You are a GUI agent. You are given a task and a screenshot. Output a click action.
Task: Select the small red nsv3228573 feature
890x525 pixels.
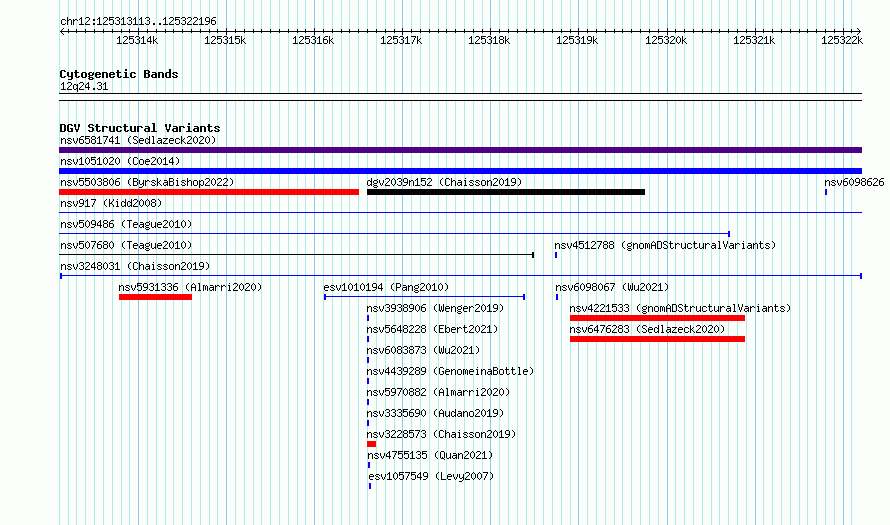click(x=371, y=444)
